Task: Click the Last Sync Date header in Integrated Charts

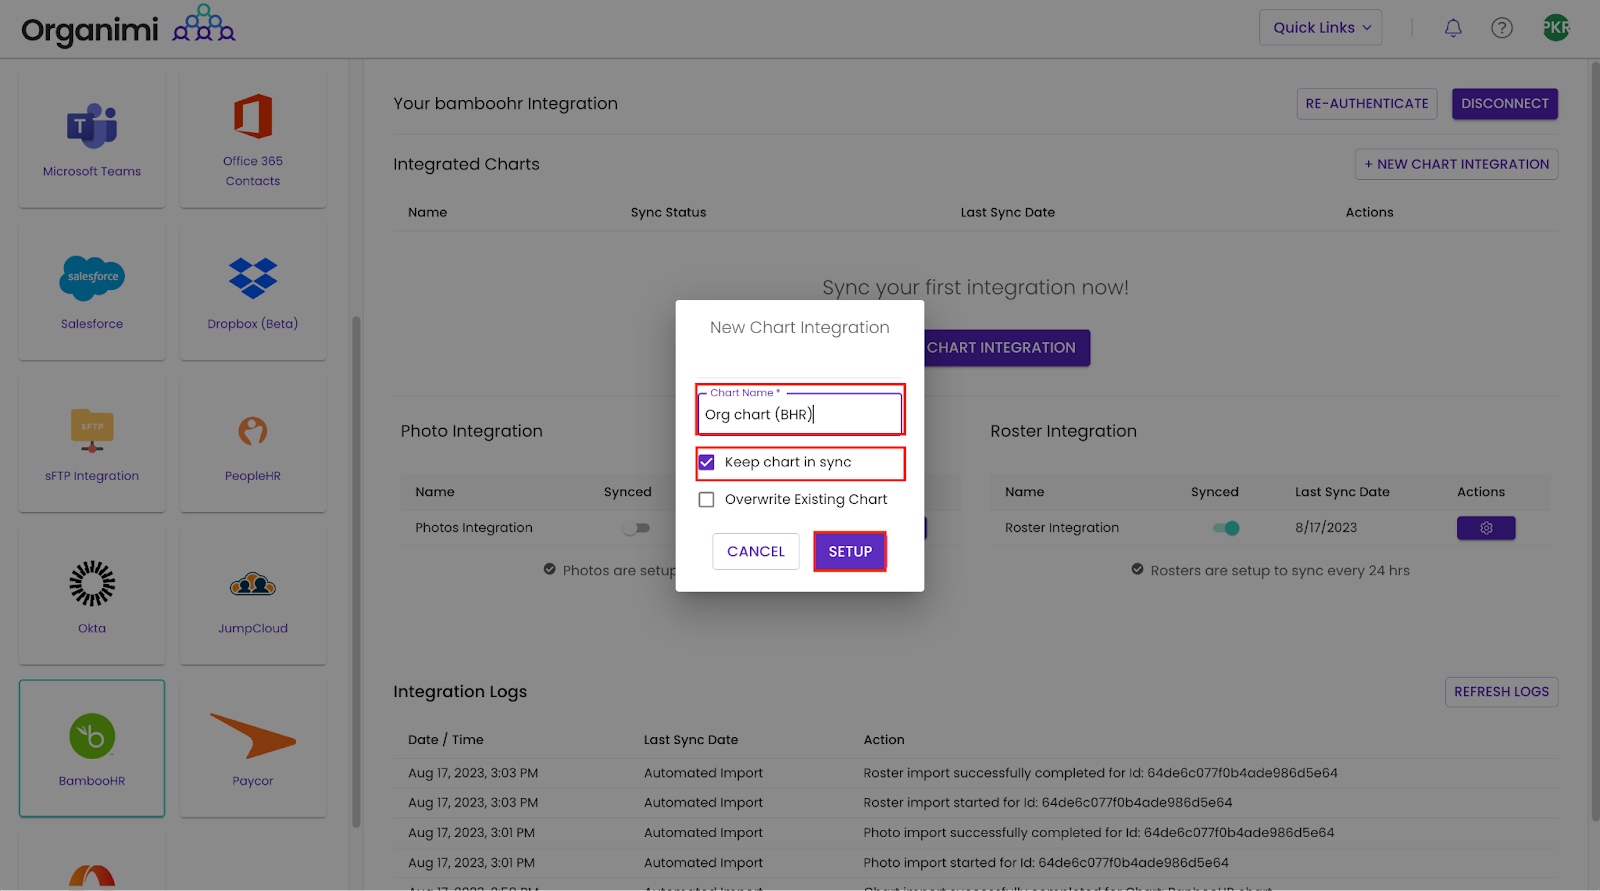Action: 1008,212
